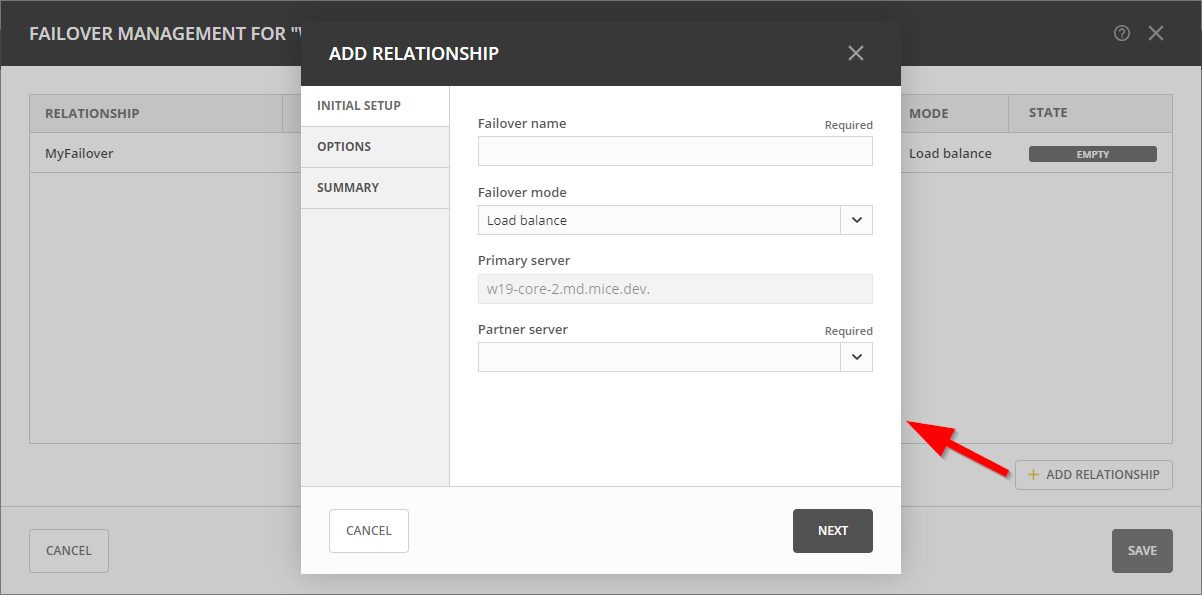Cancel the Add Relationship wizard
1202x595 pixels.
(x=368, y=530)
